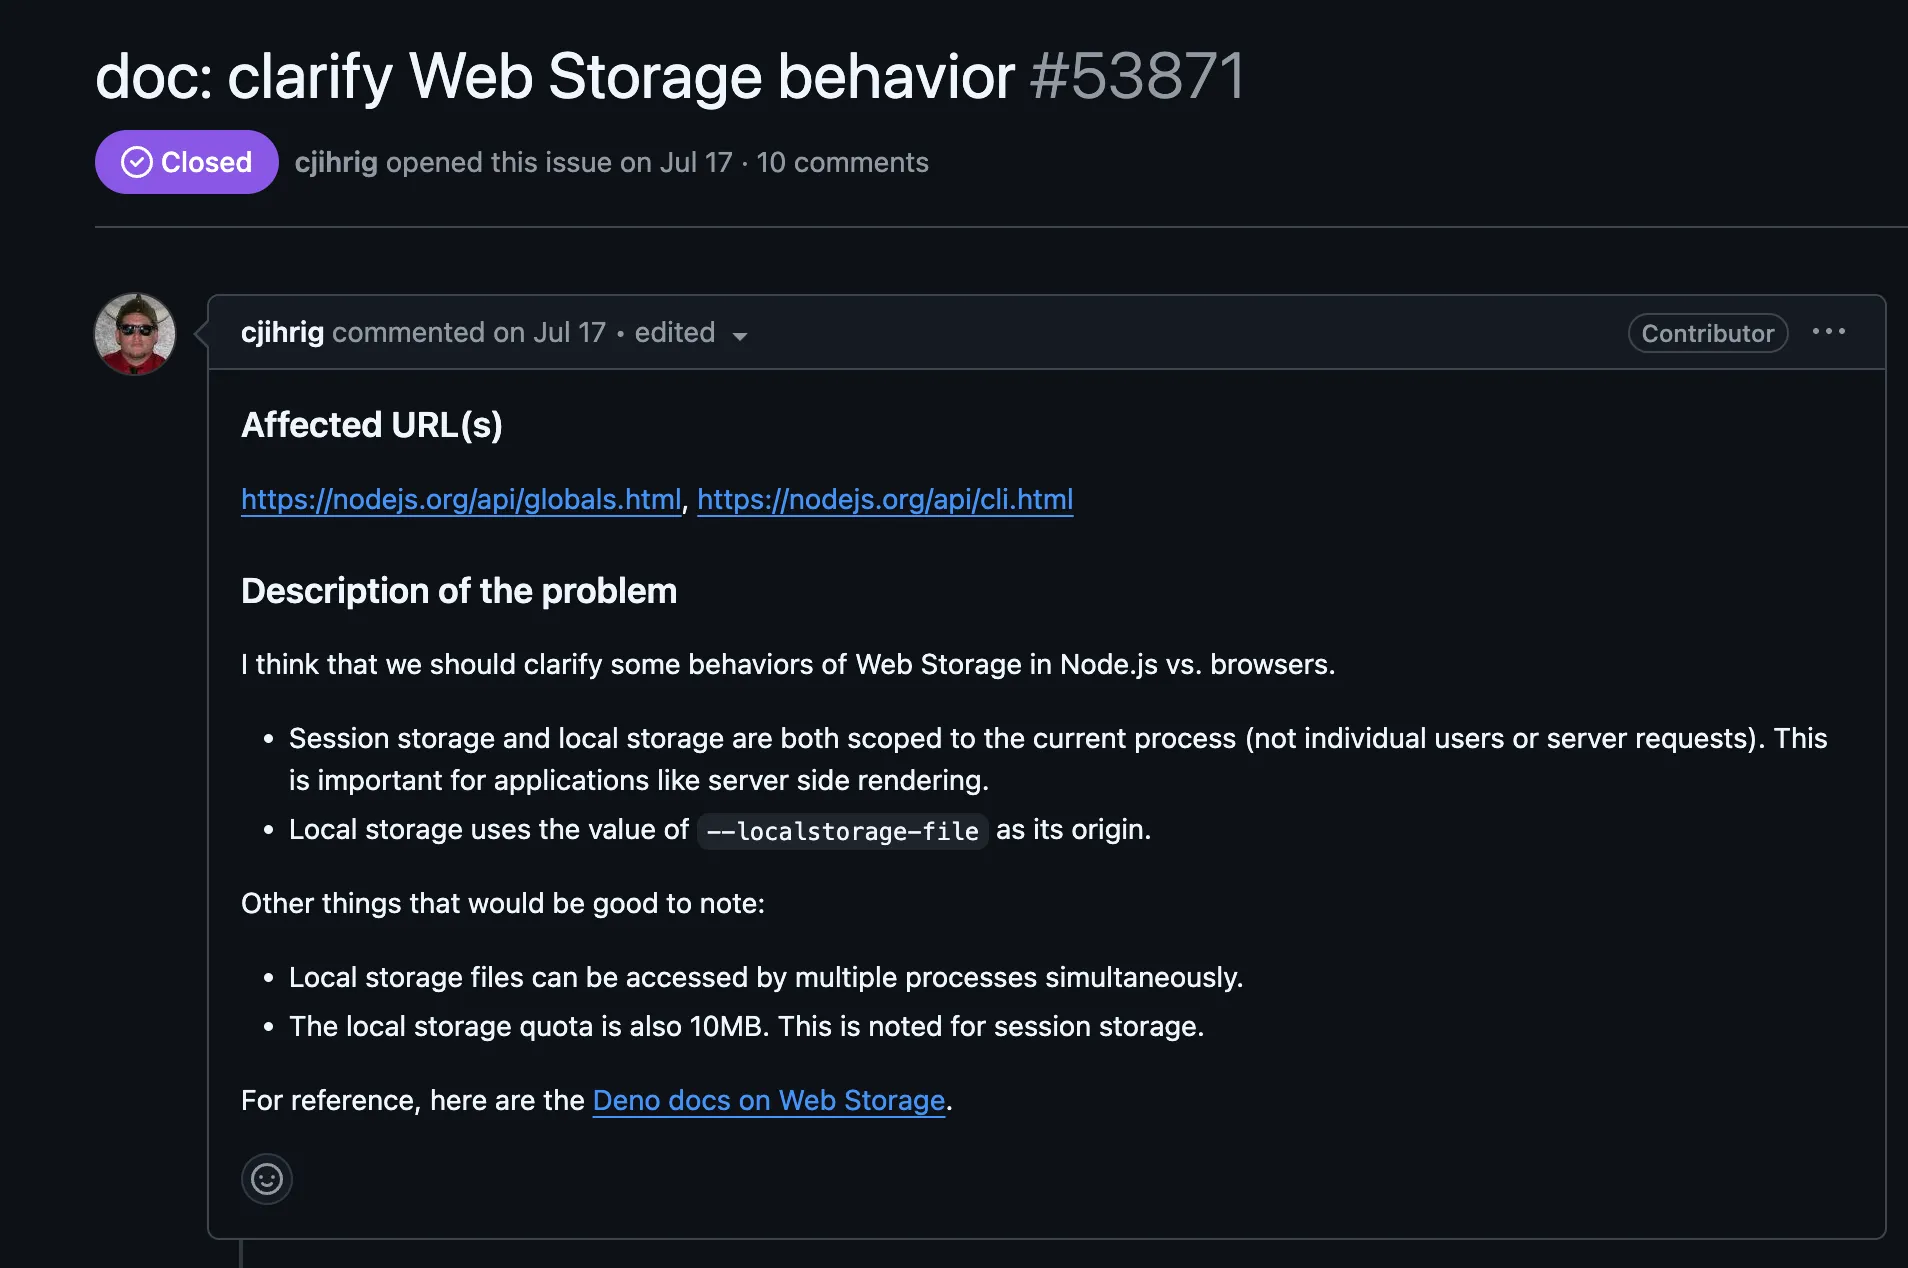
Task: Add an emoji reaction to the comment
Action: [x=267, y=1179]
